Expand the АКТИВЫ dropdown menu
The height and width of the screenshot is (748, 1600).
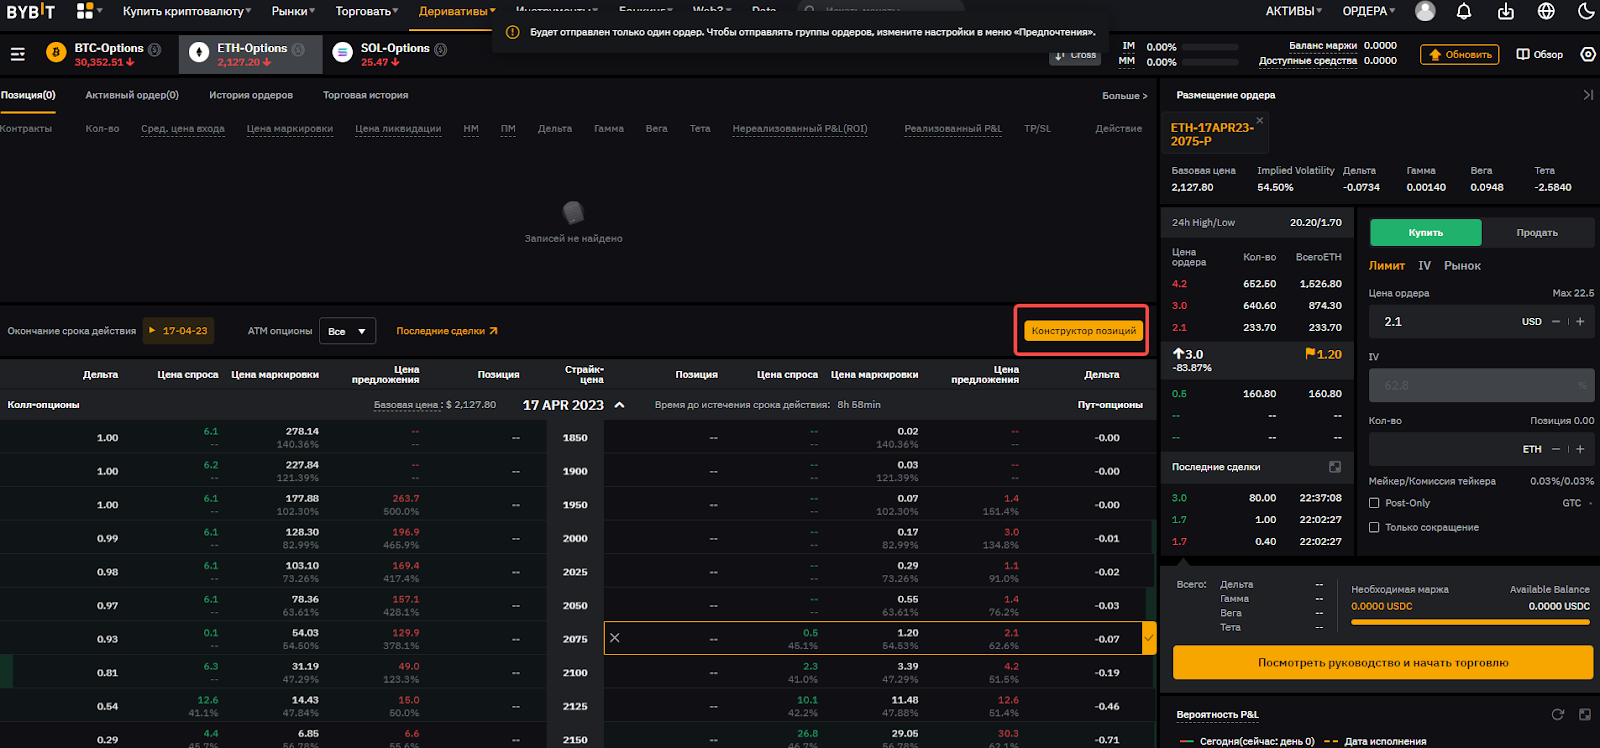pyautogui.click(x=1294, y=12)
